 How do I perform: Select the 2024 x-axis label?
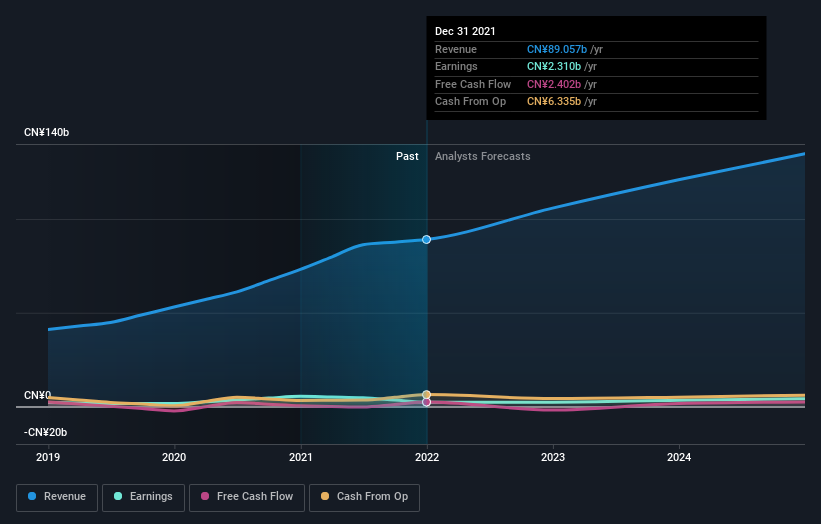(x=679, y=458)
